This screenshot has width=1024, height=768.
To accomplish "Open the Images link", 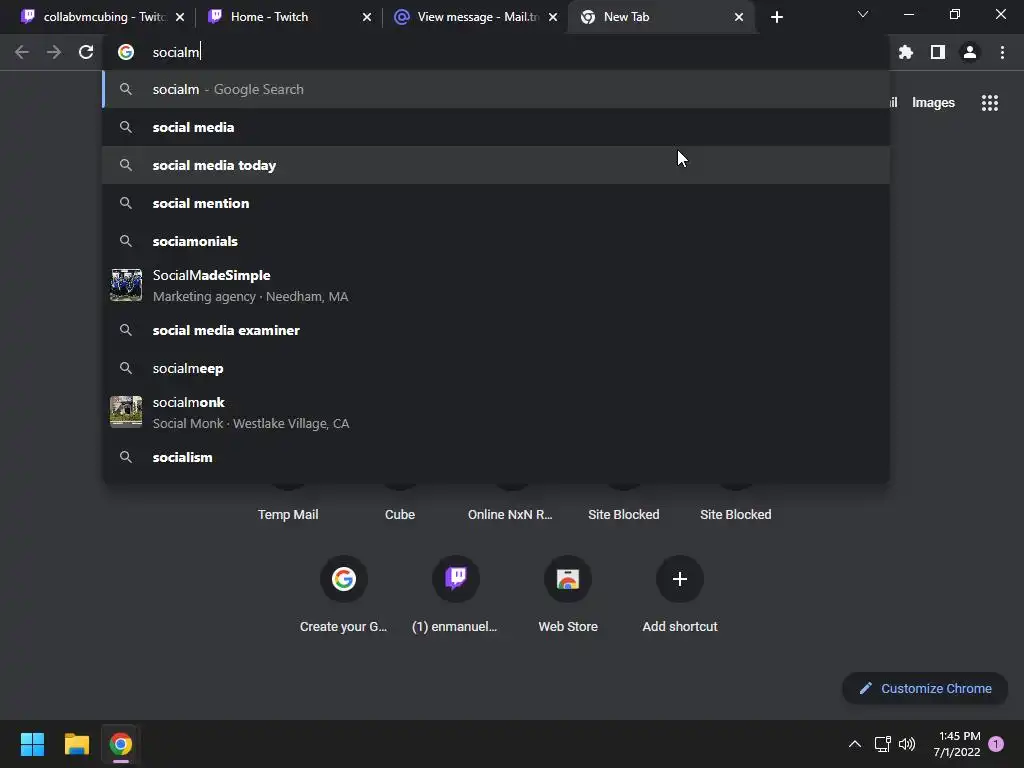I will pos(933,103).
